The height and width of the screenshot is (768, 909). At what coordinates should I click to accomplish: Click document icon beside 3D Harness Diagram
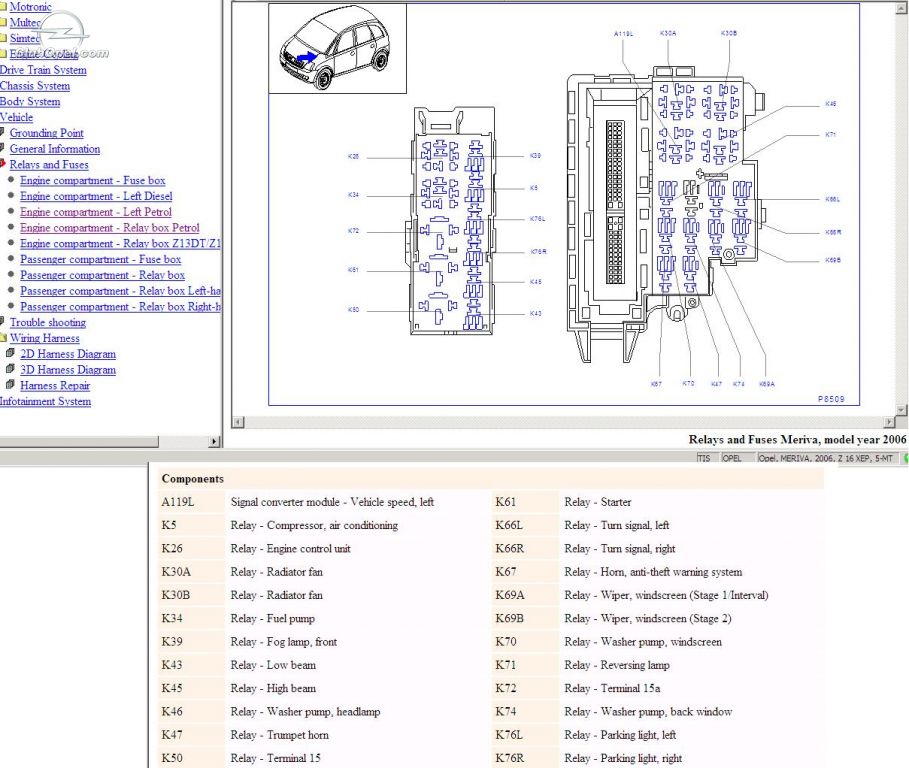tap(10, 369)
